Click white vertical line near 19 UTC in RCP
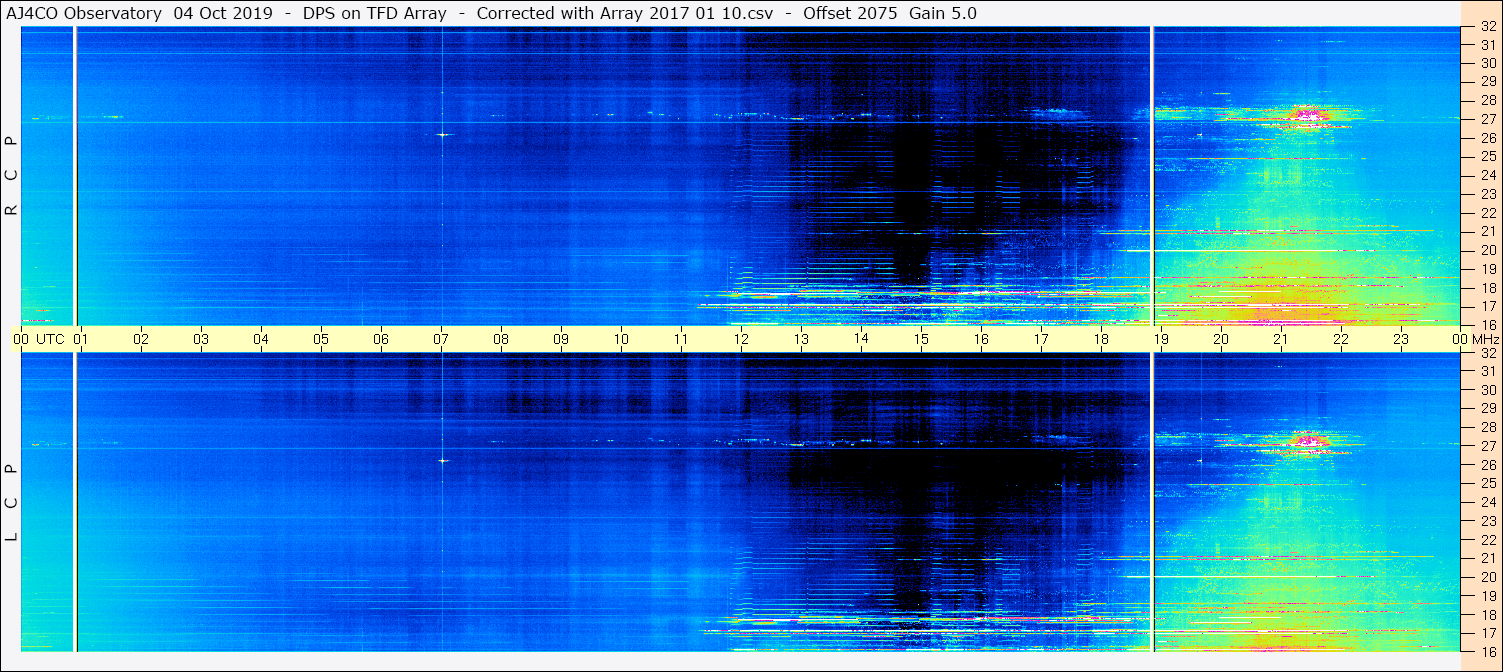1503x672 pixels. (x=1153, y=175)
